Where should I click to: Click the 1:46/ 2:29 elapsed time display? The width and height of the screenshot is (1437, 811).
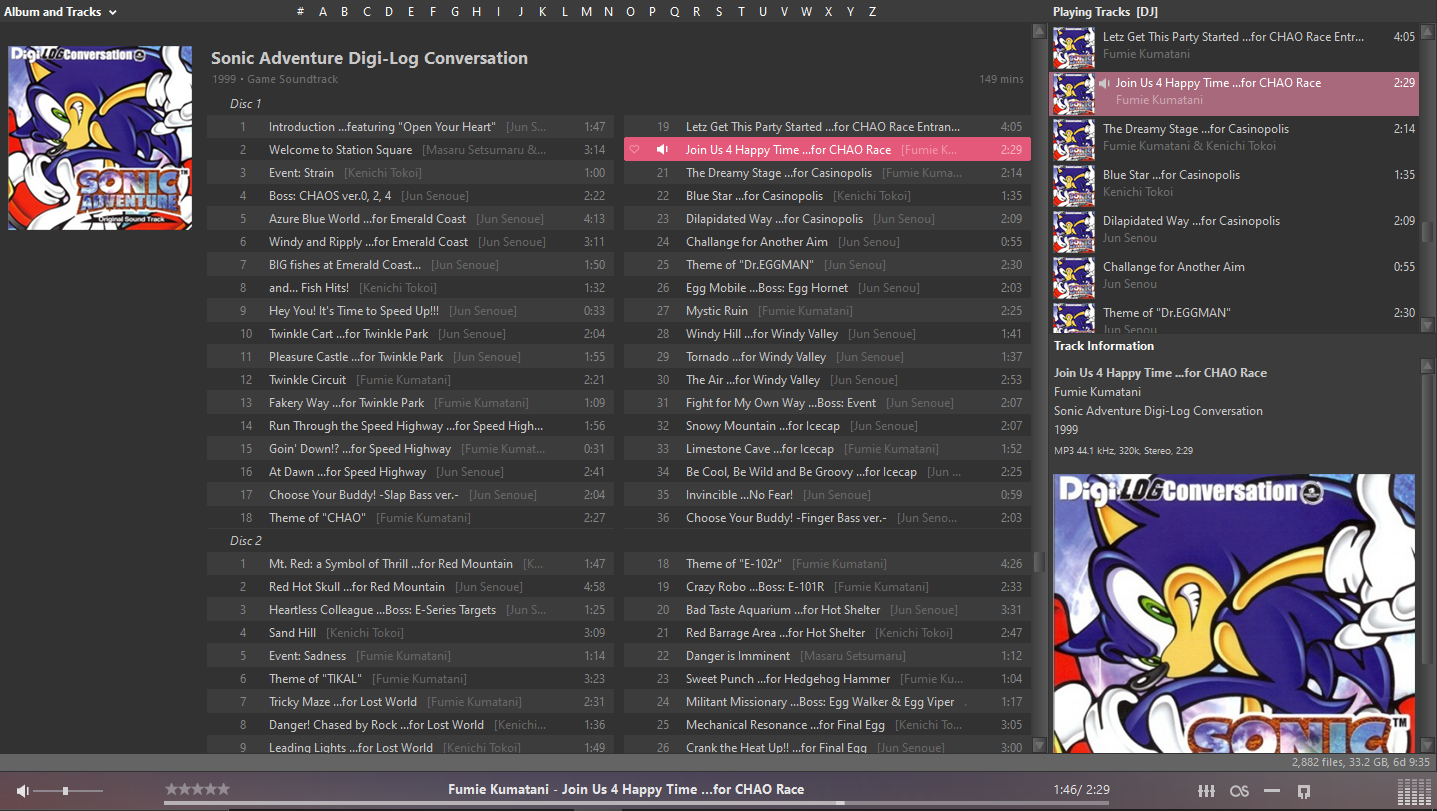coord(1081,790)
